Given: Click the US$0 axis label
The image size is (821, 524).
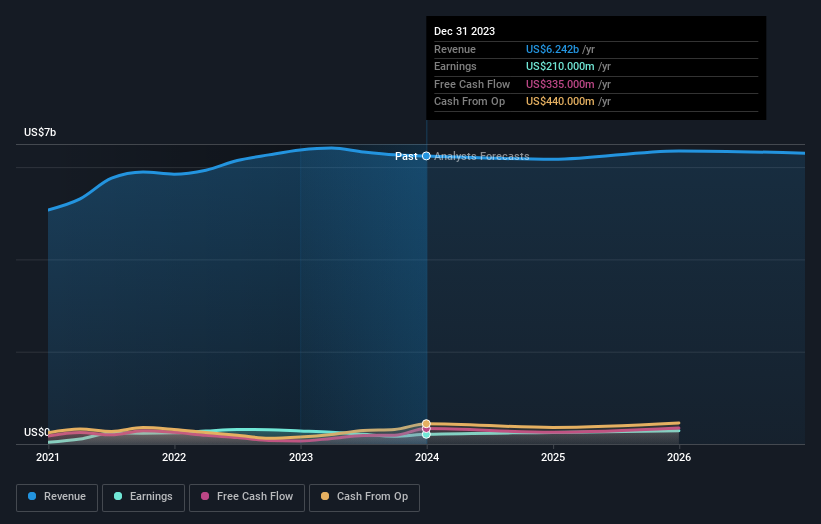Looking at the screenshot, I should click(37, 432).
